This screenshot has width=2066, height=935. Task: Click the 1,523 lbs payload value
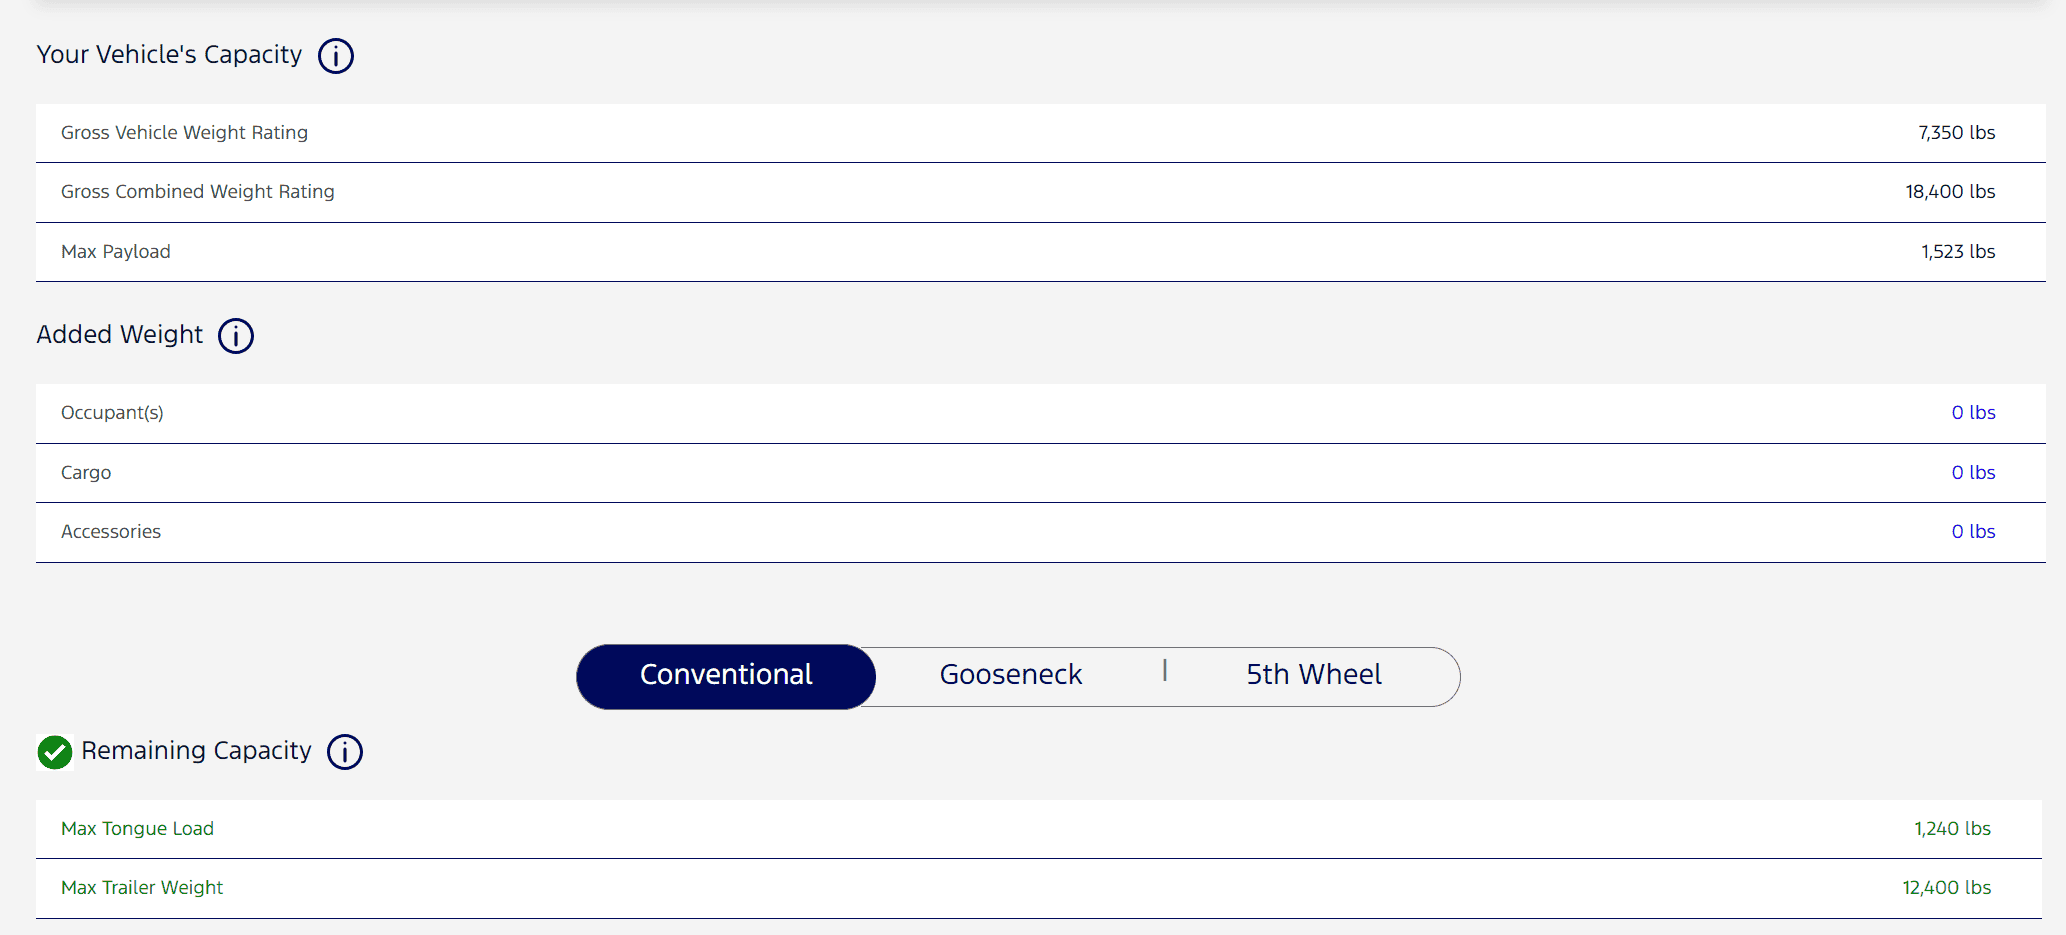1957,252
